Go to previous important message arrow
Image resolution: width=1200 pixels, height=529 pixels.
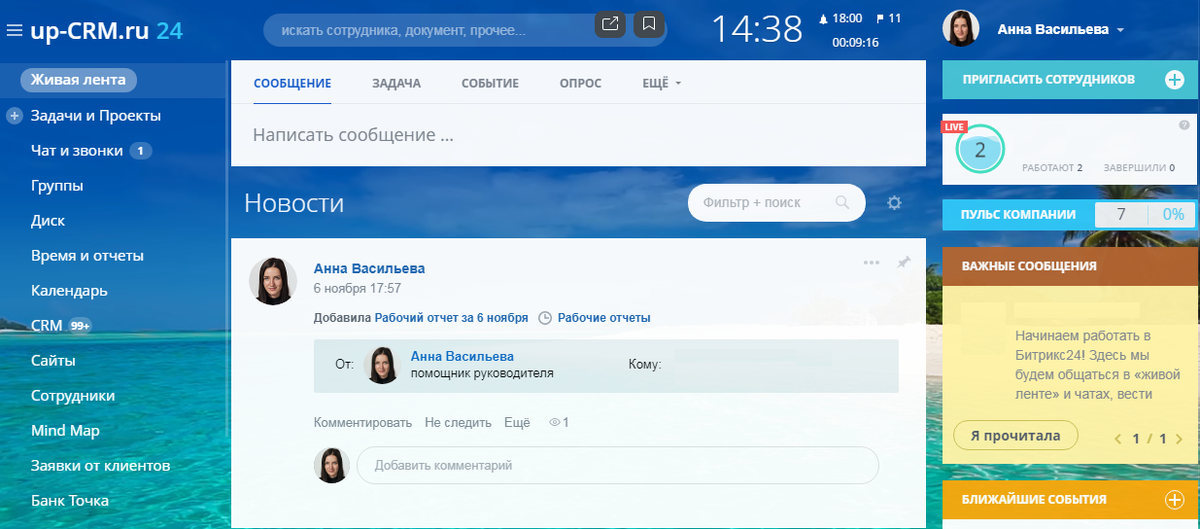point(1118,438)
